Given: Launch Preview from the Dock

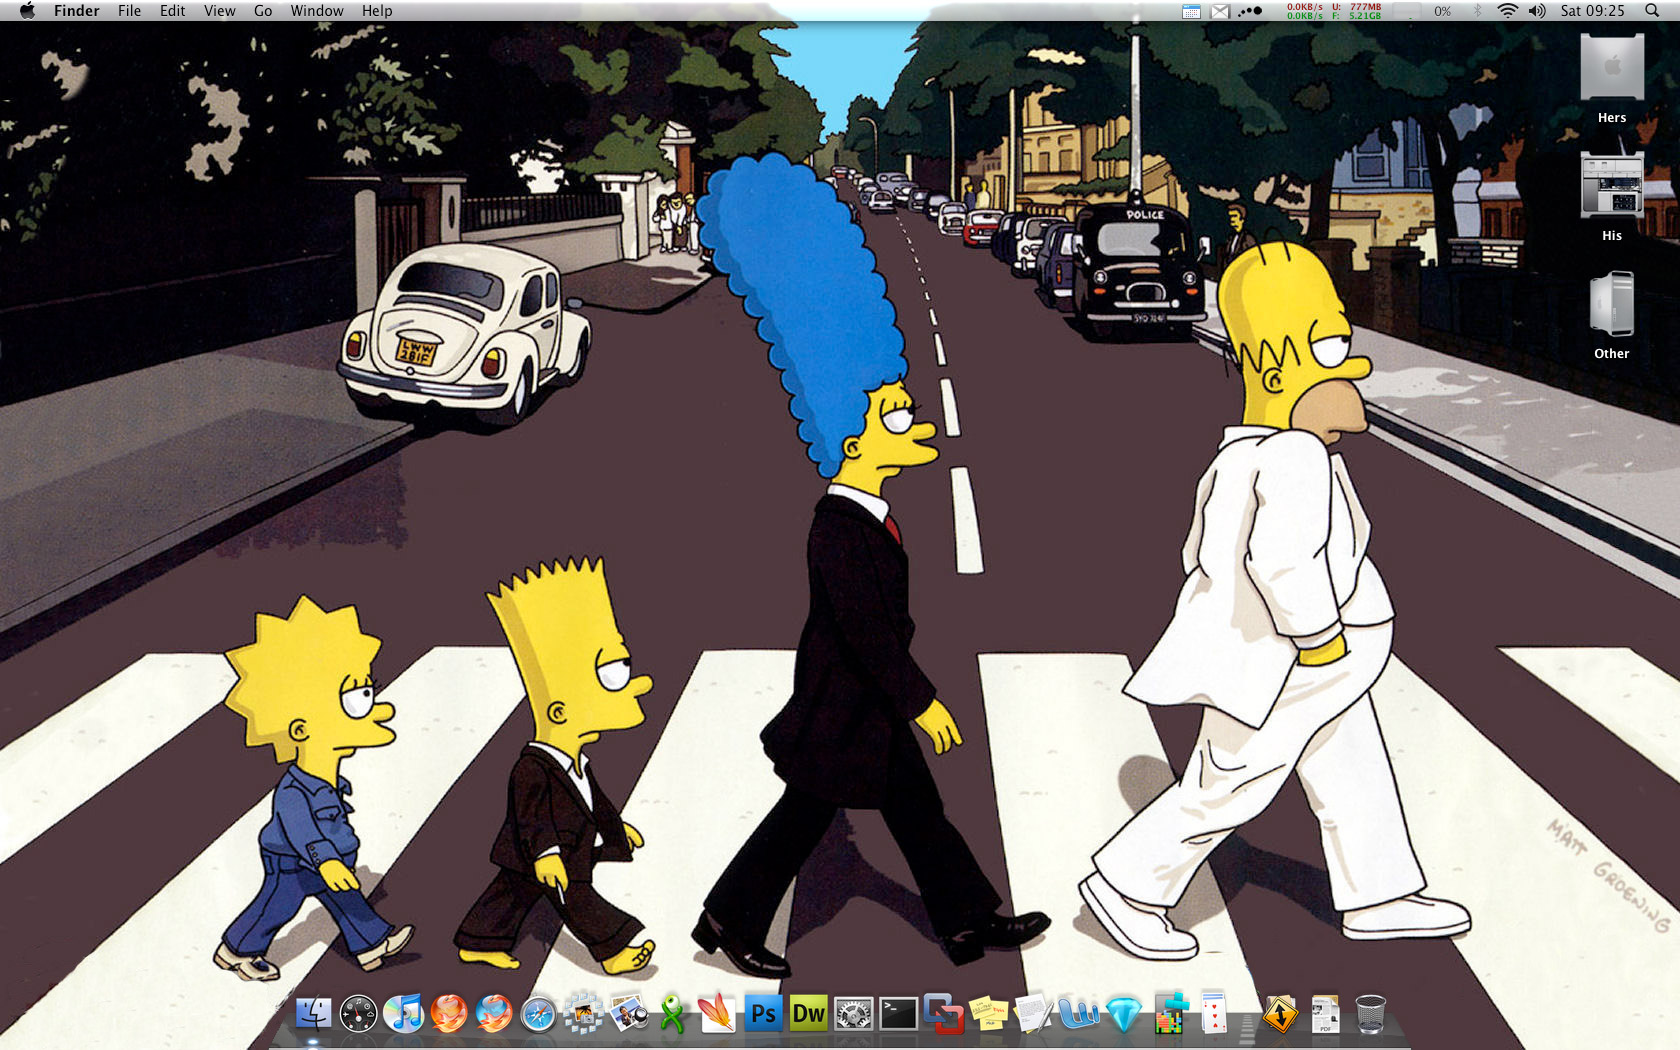Looking at the screenshot, I should [629, 1014].
